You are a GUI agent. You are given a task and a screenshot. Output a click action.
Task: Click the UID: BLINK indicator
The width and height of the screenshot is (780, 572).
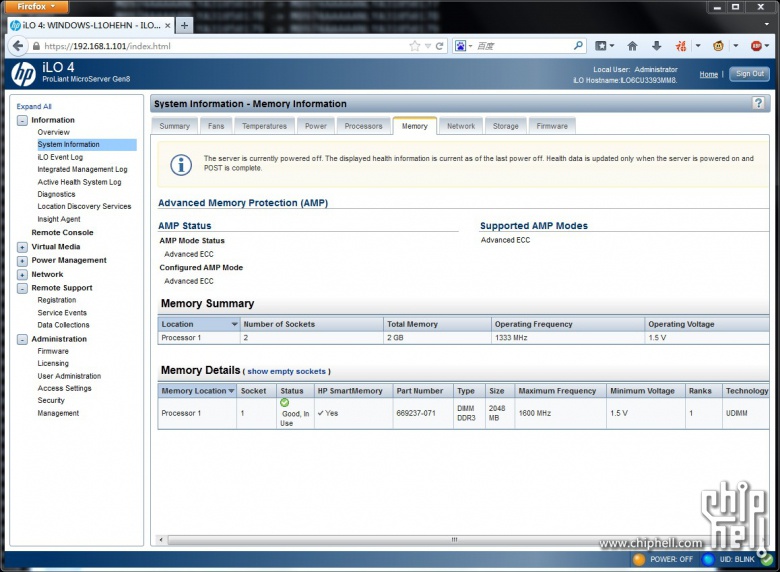click(x=729, y=559)
